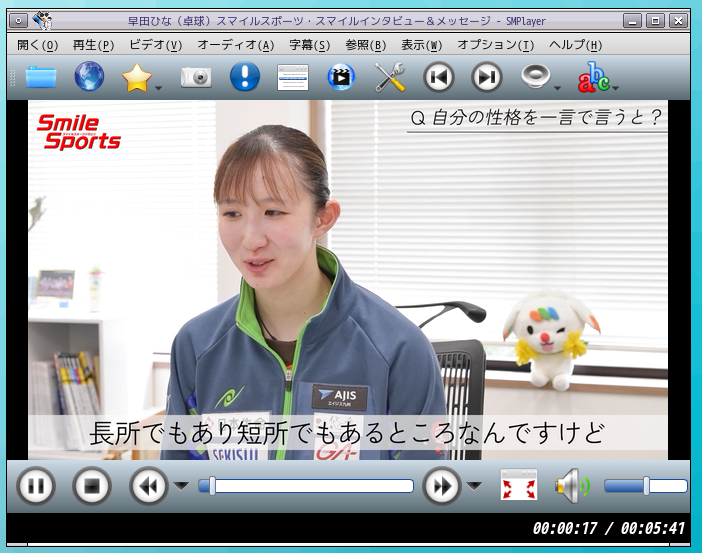Open the オプション(T) menu
This screenshot has height=553, width=702.
(495, 45)
